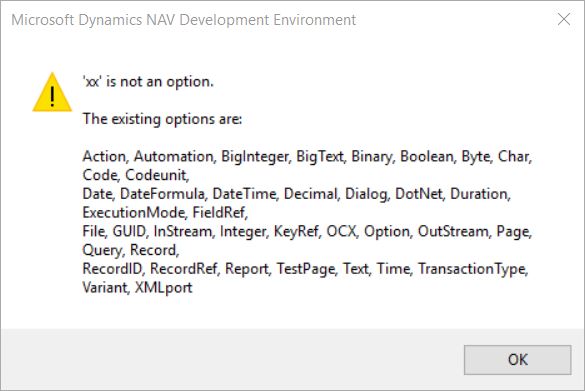
Task: Click the word Codeunit in the list
Action: click(x=157, y=175)
